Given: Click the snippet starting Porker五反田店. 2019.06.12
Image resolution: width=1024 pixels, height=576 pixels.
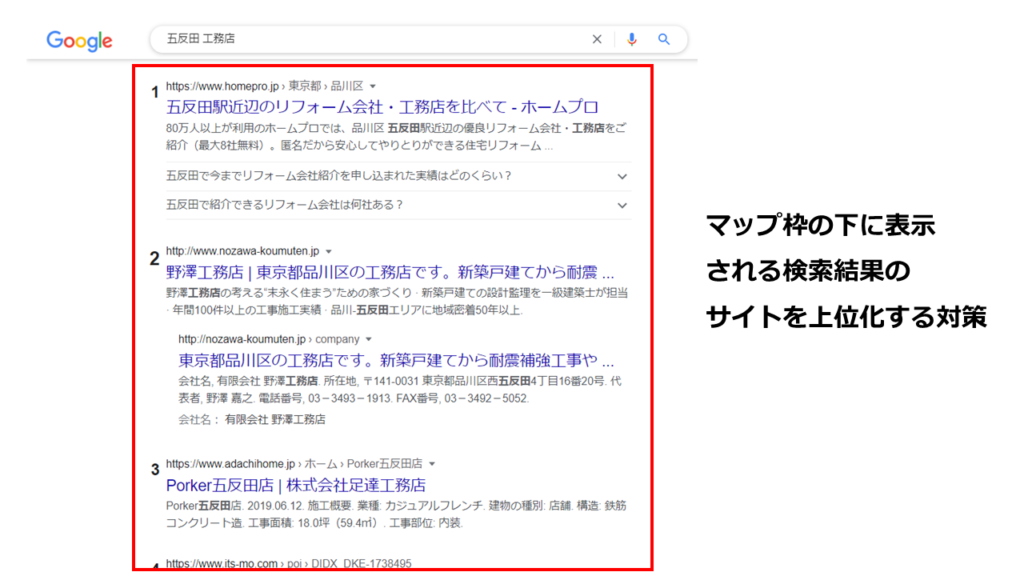Looking at the screenshot, I should [x=396, y=515].
